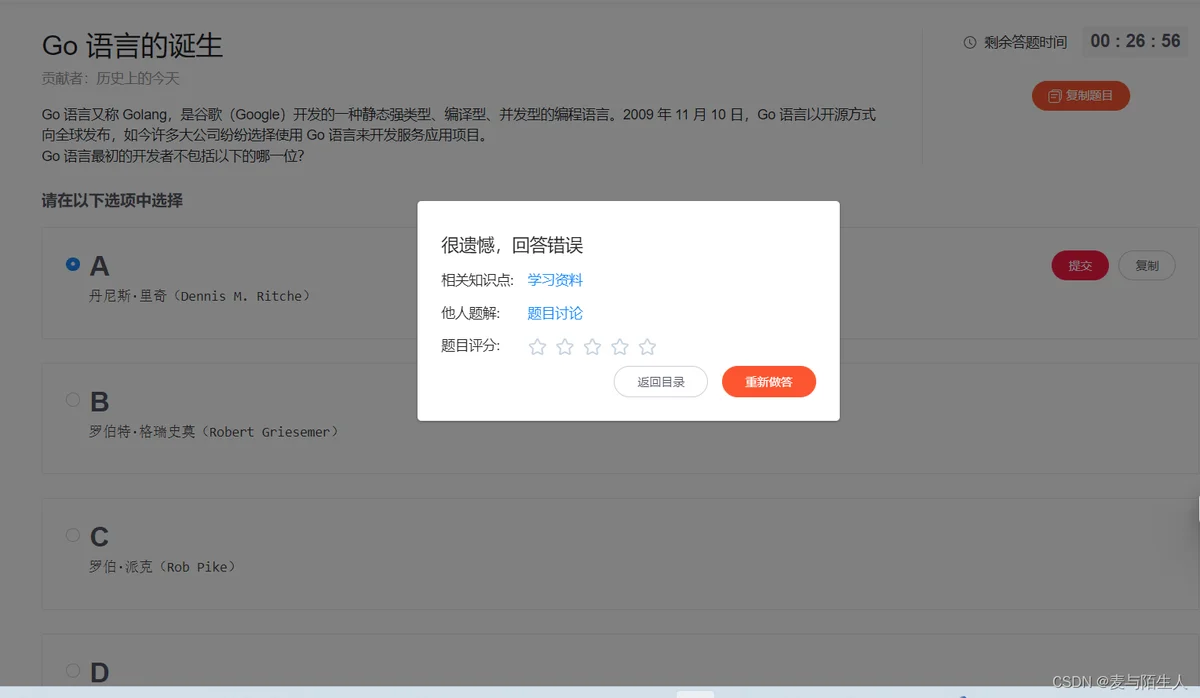Click the 重新做答 button
The height and width of the screenshot is (698, 1200).
[x=769, y=382]
